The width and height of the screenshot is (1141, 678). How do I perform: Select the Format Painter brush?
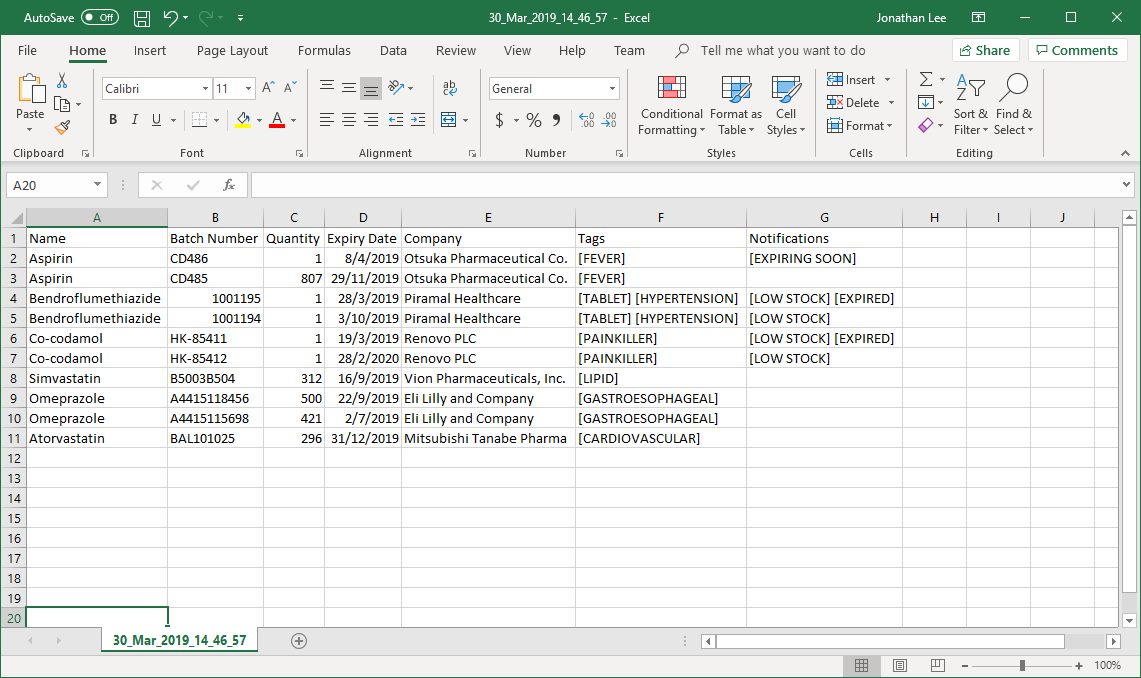(x=62, y=127)
